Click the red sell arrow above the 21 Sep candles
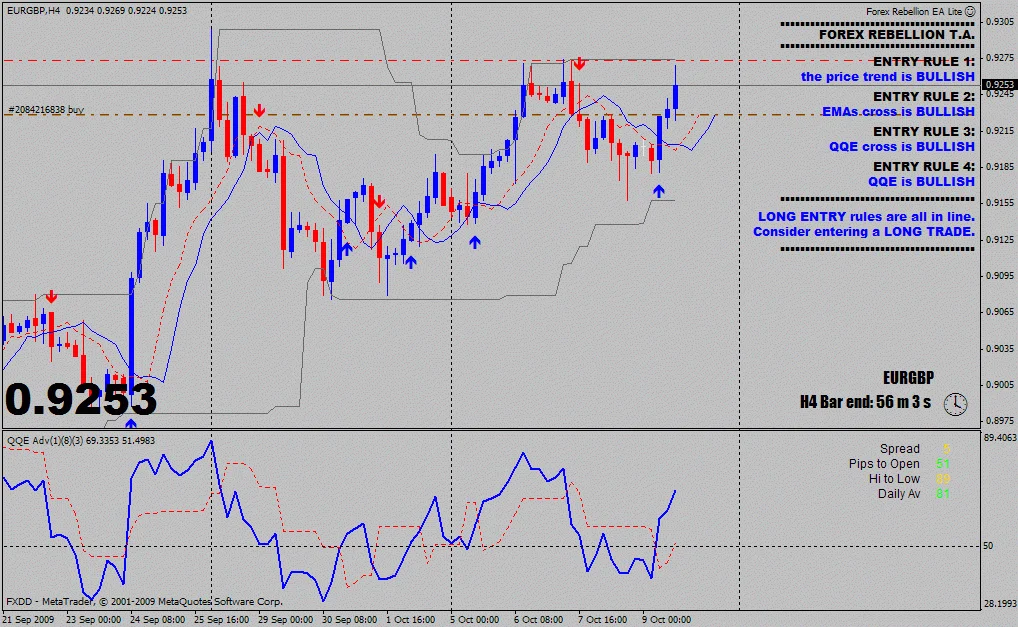The height and width of the screenshot is (627, 1018). [52, 297]
